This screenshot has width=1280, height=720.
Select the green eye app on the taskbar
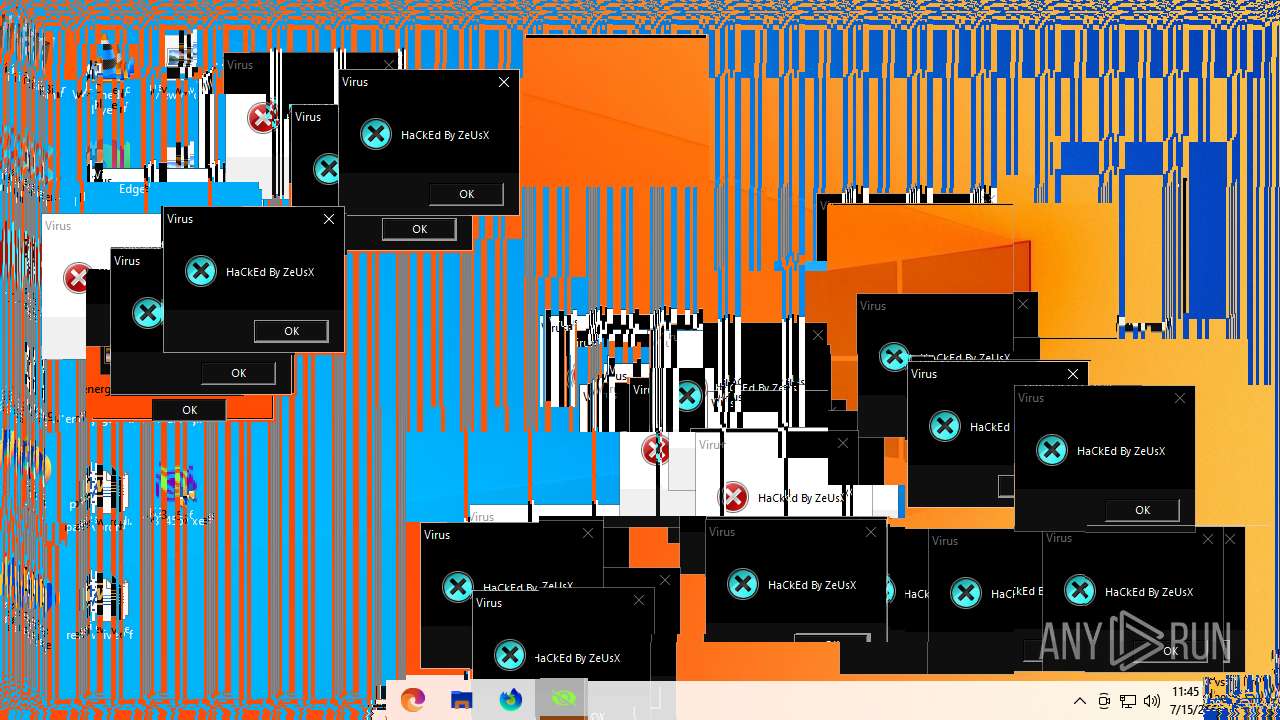563,699
